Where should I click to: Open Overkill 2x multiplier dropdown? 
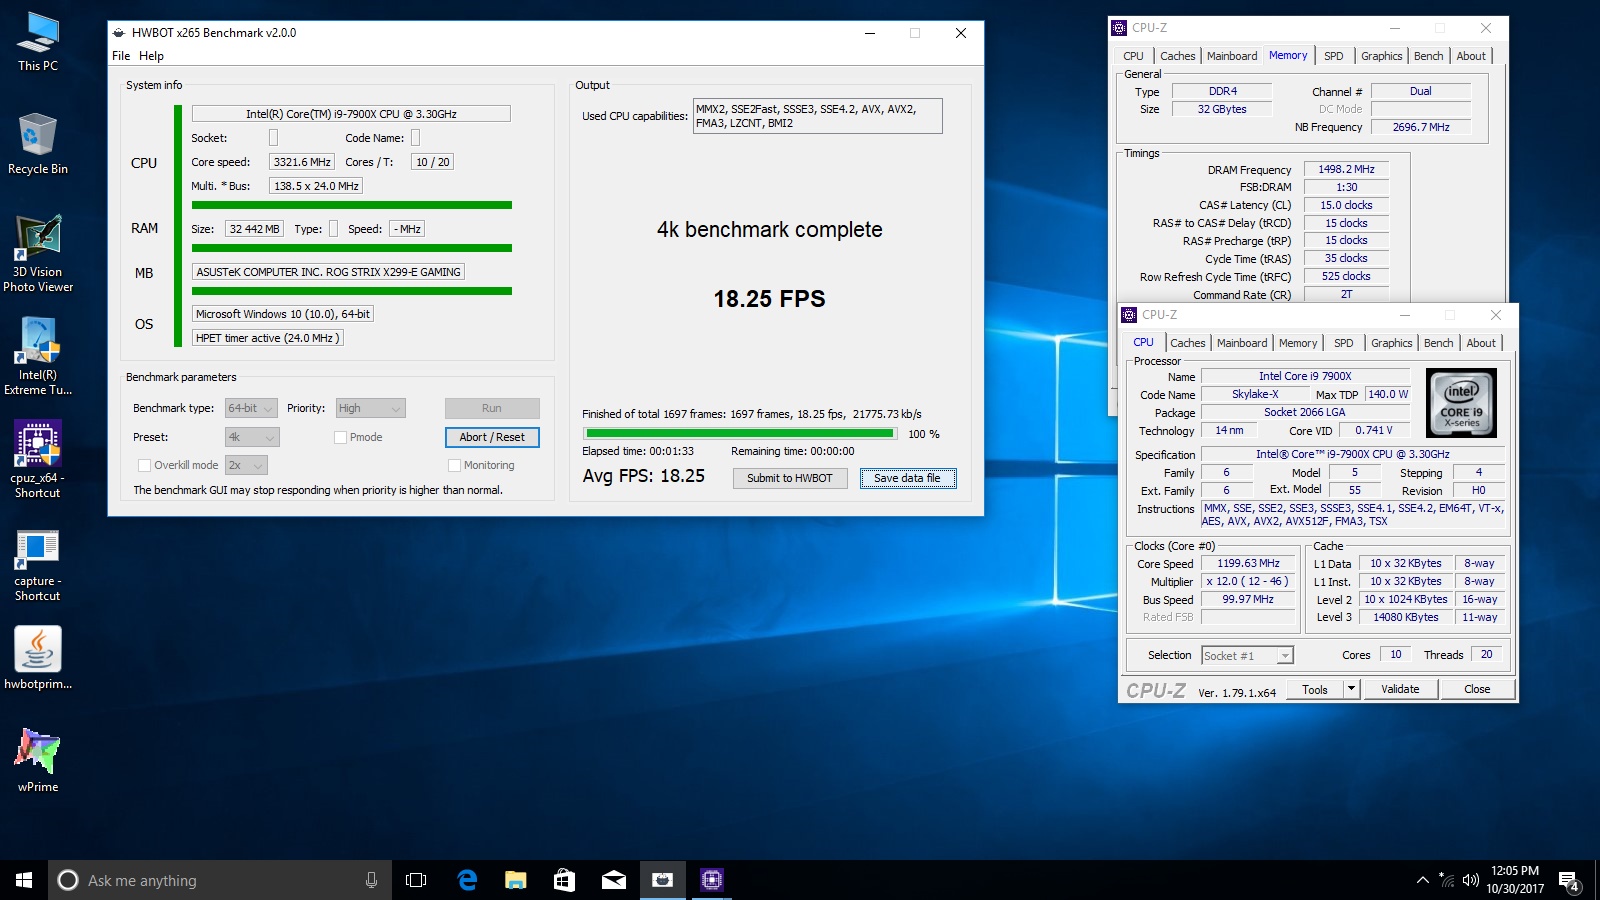(246, 465)
